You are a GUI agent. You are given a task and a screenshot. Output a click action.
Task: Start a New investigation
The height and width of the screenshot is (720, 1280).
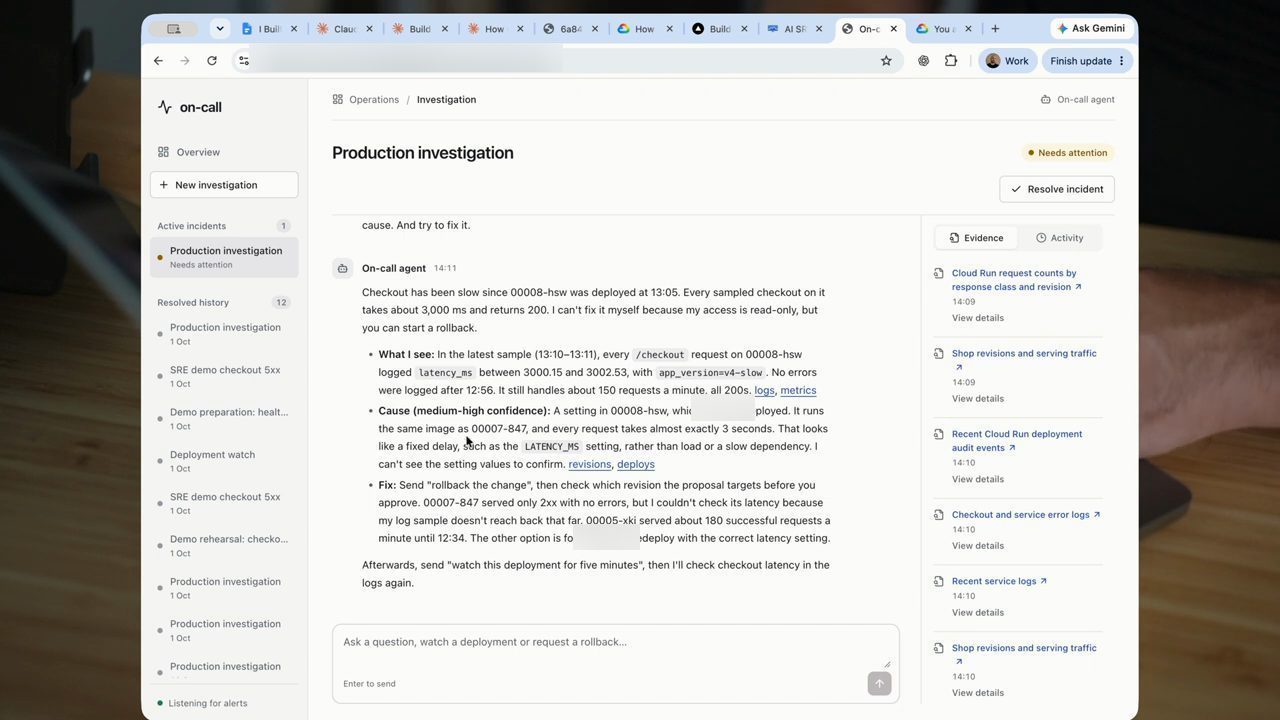[x=224, y=185]
